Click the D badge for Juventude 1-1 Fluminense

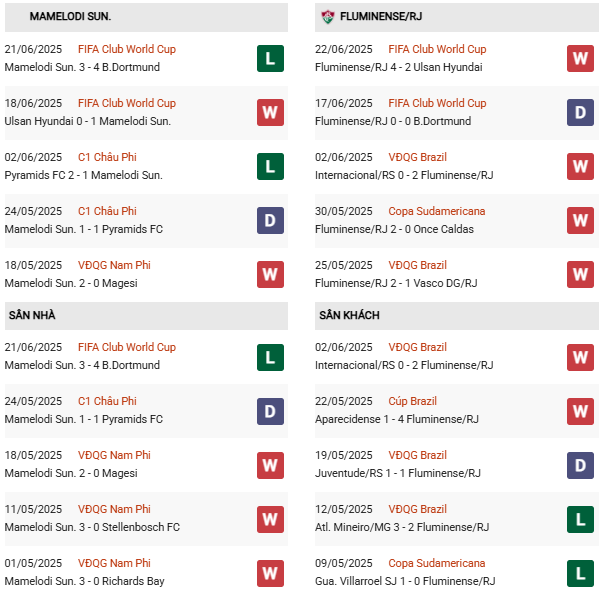pos(581,464)
